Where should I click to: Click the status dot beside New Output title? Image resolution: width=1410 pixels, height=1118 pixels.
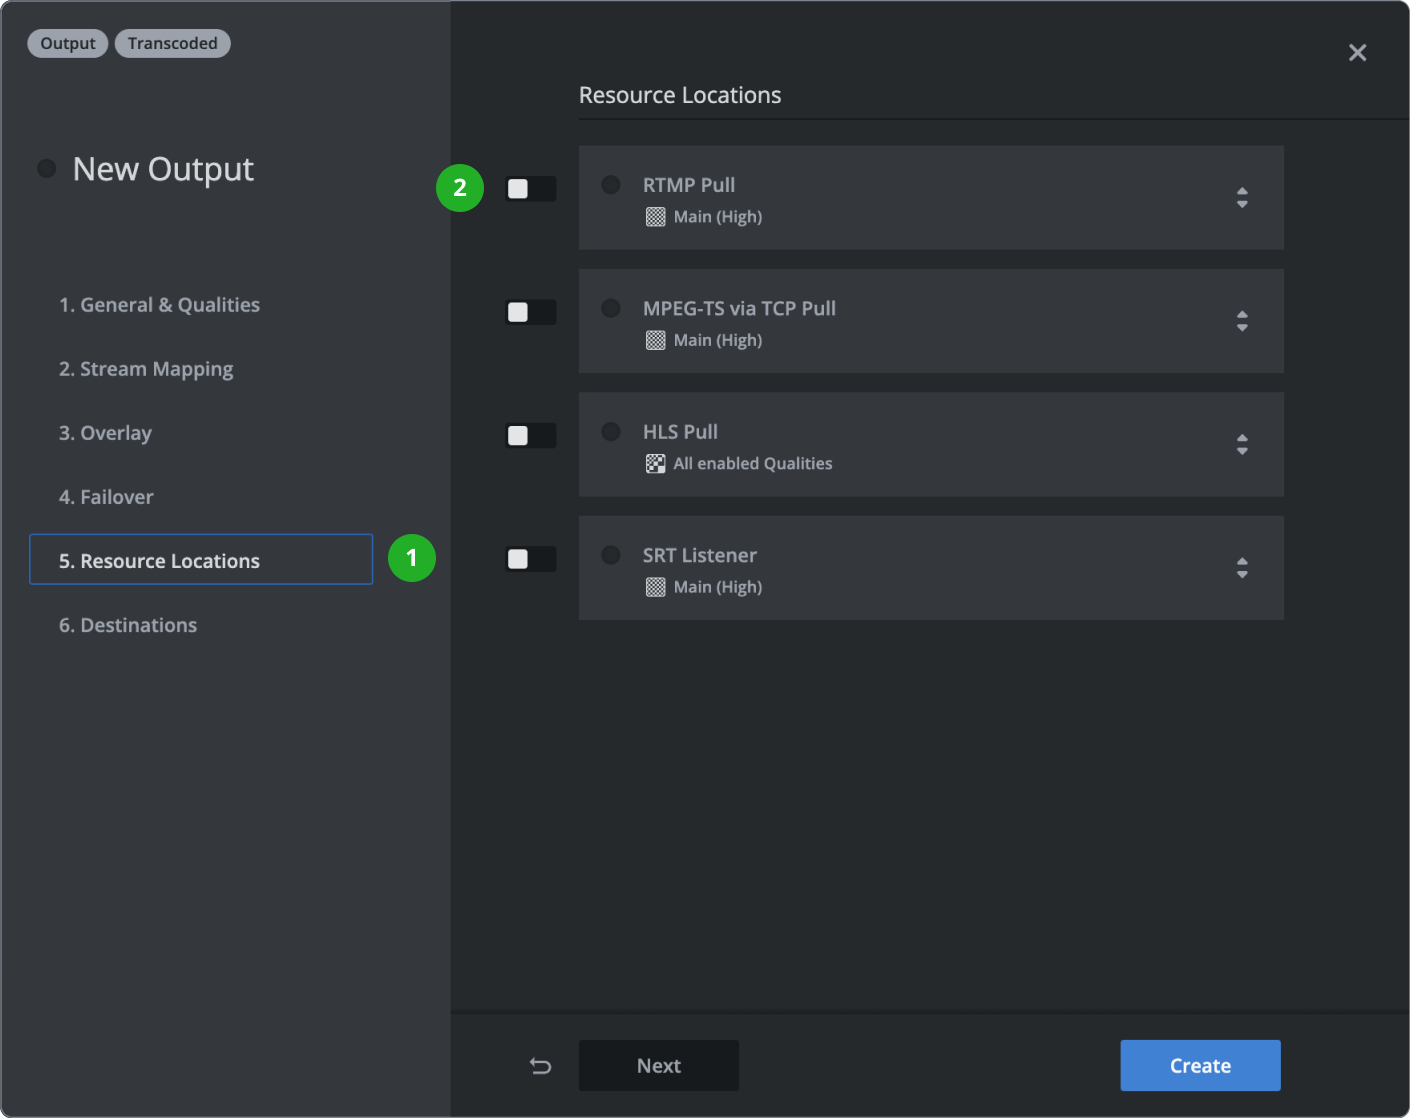47,169
